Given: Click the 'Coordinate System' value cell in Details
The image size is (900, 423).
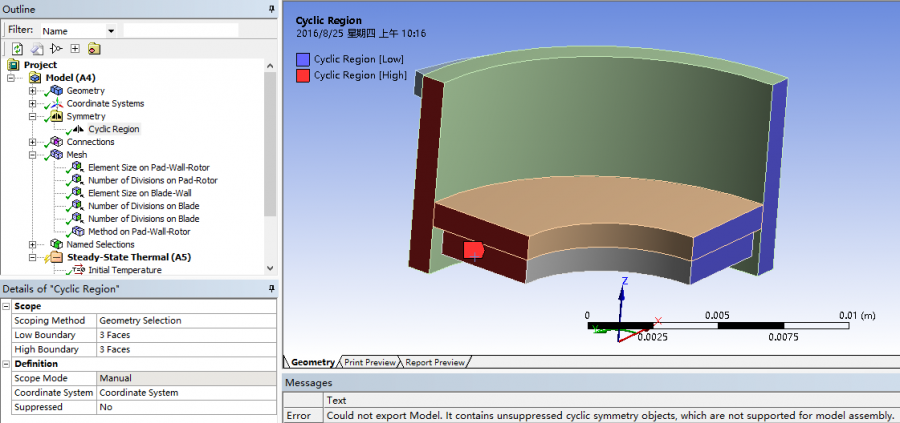Looking at the screenshot, I should (187, 393).
